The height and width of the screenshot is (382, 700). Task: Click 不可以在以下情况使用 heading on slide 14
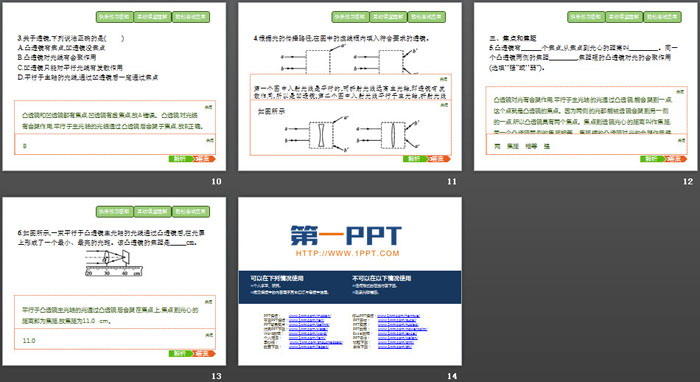(x=382, y=278)
